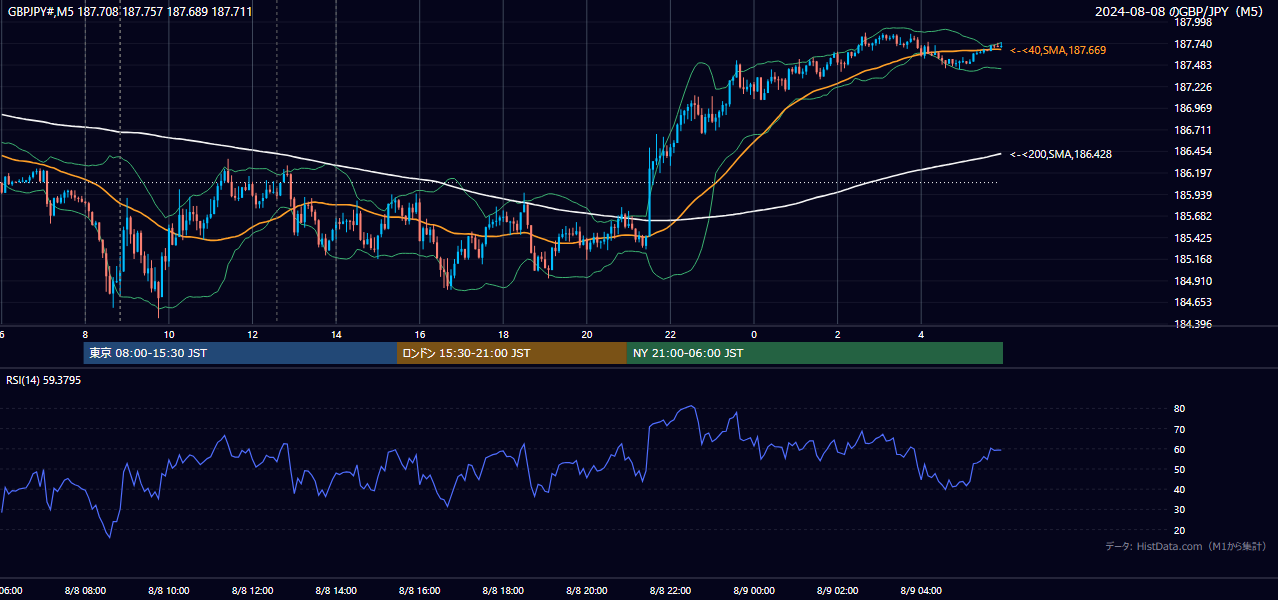Viewport: 1278px width, 600px height.
Task: Click hour 18 on the price chart axis
Action: coord(503,335)
